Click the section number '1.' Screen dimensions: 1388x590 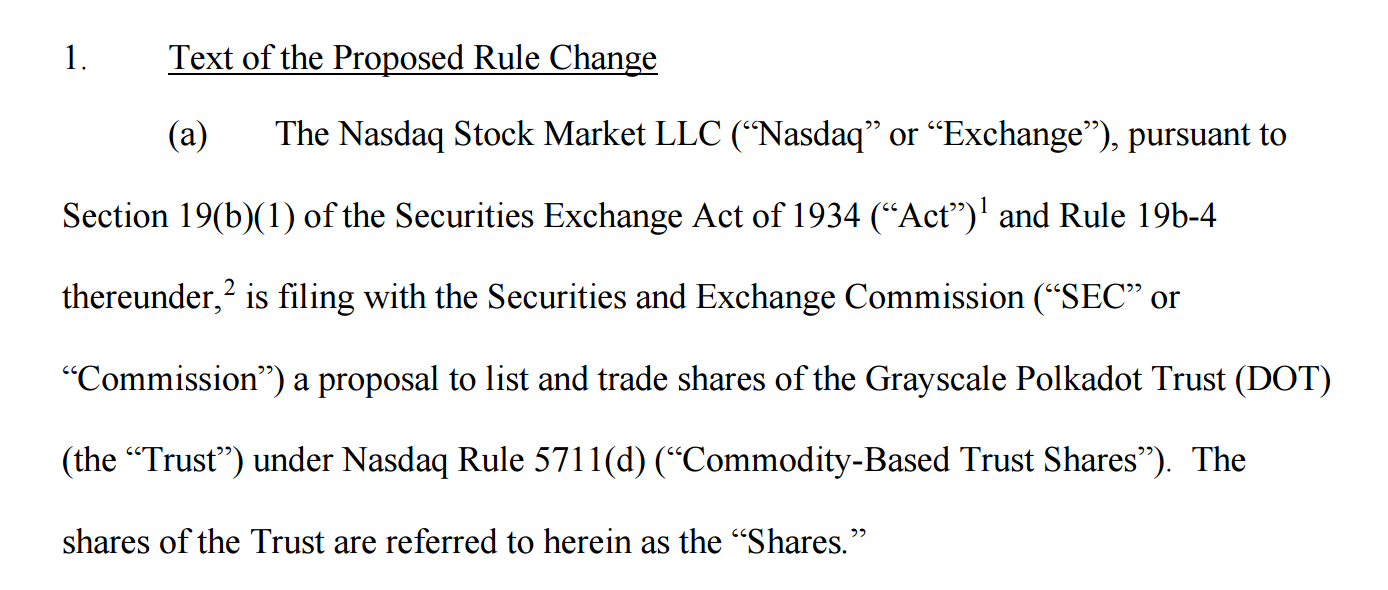75,58
